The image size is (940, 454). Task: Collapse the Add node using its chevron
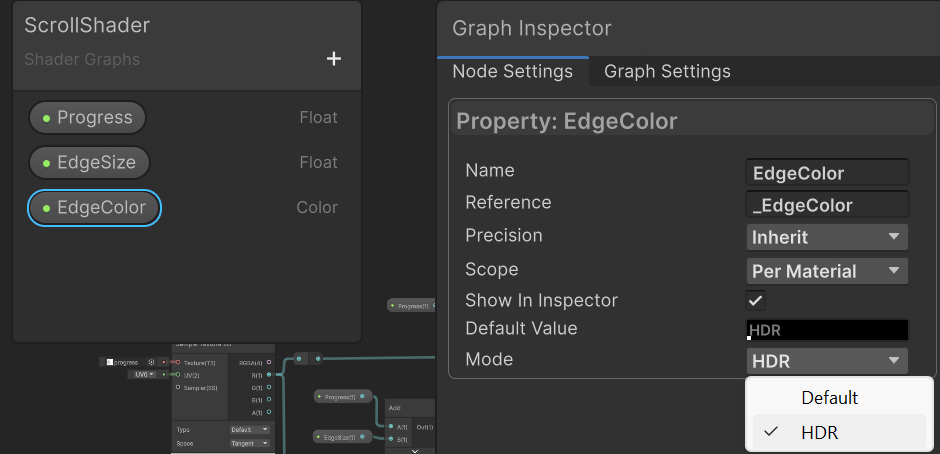[415, 451]
